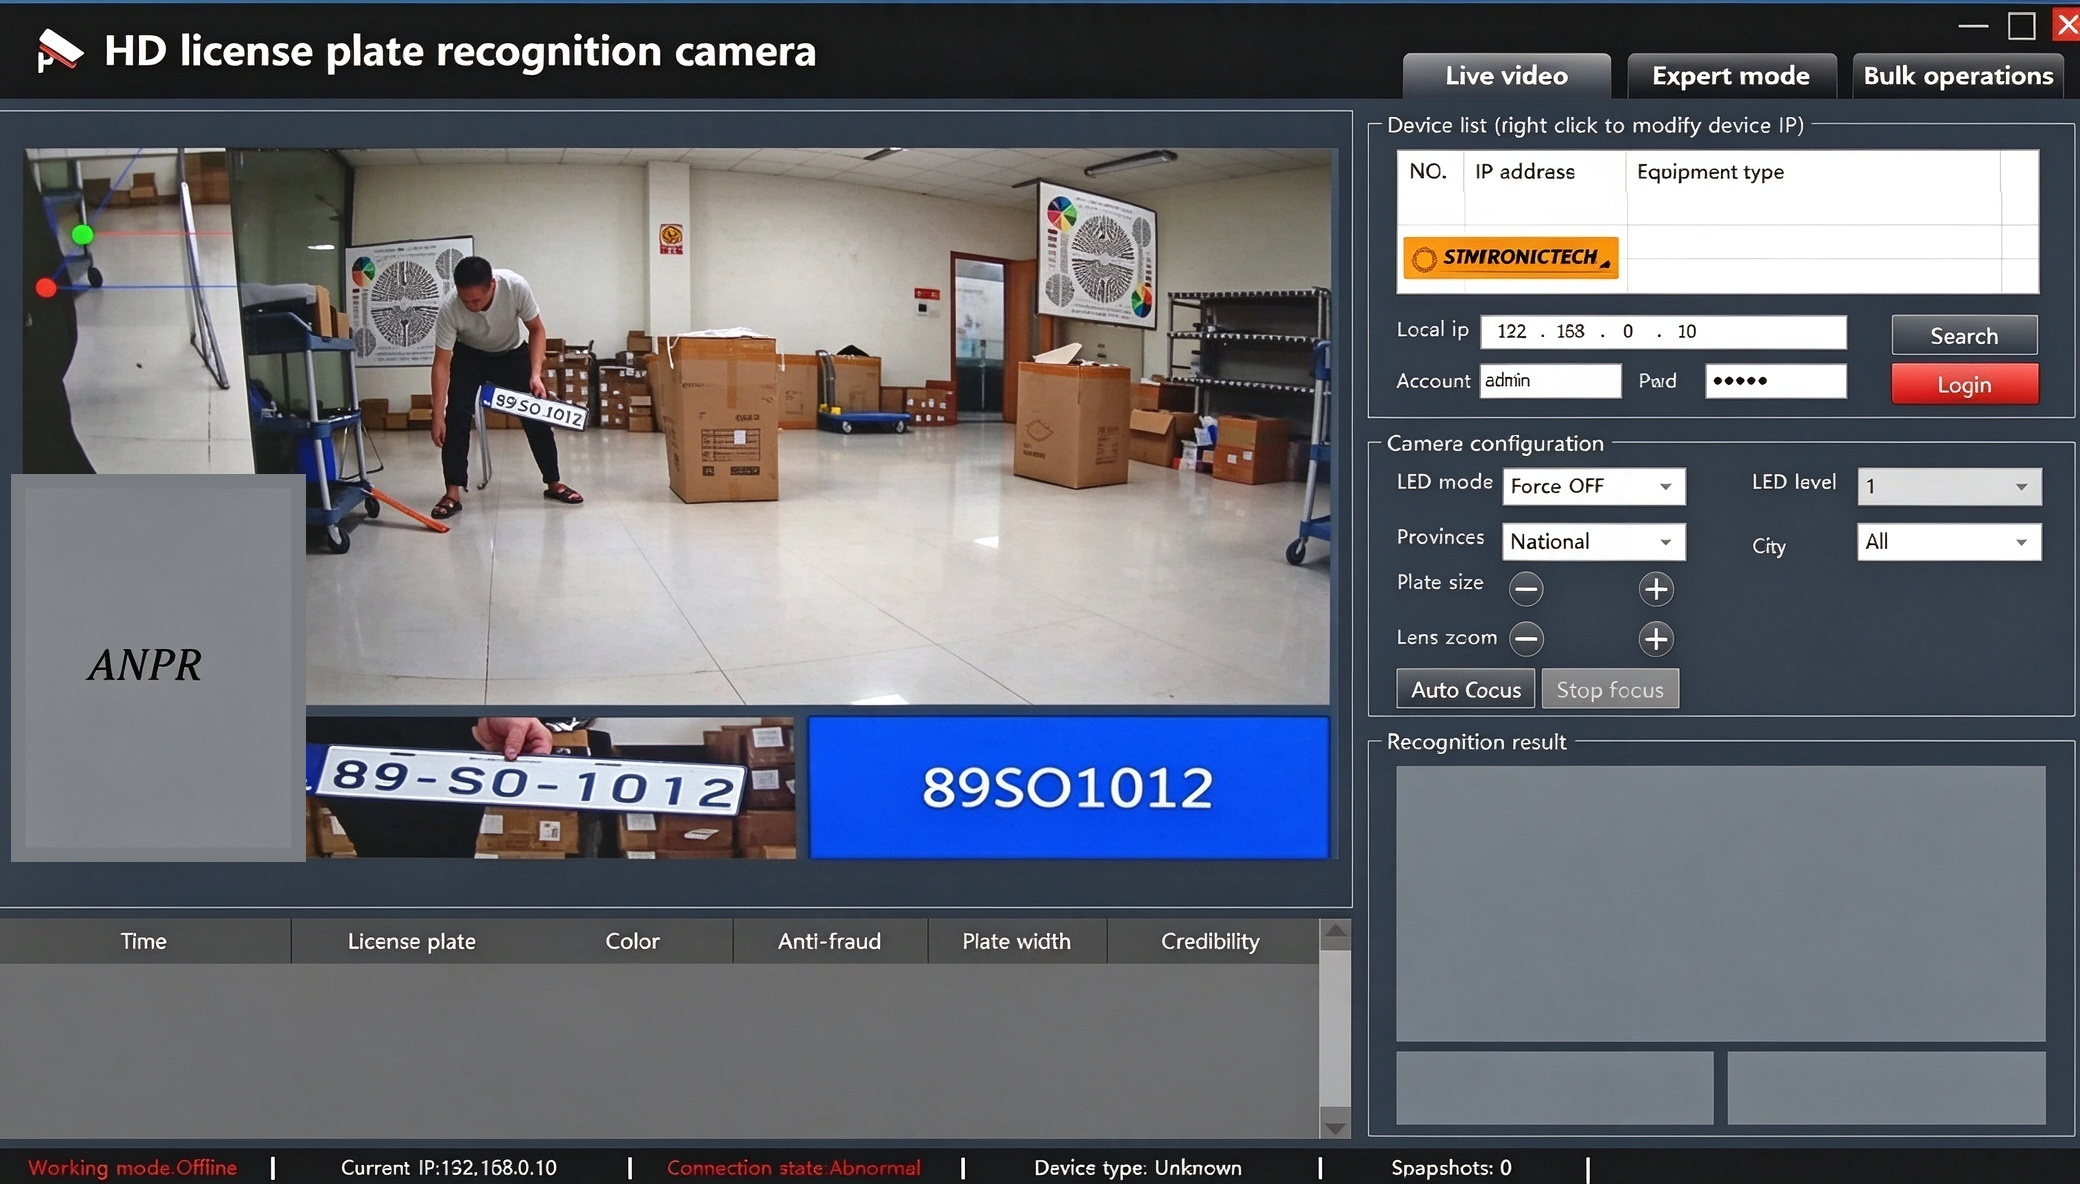Click the Time column header
Viewport: 2080px width, 1184px height.
pyautogui.click(x=144, y=941)
